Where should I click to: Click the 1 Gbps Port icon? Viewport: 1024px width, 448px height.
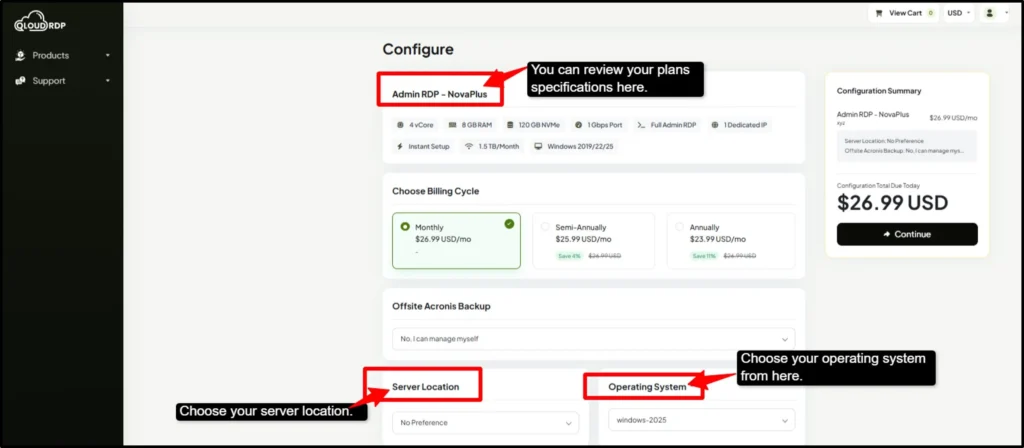click(x=578, y=125)
